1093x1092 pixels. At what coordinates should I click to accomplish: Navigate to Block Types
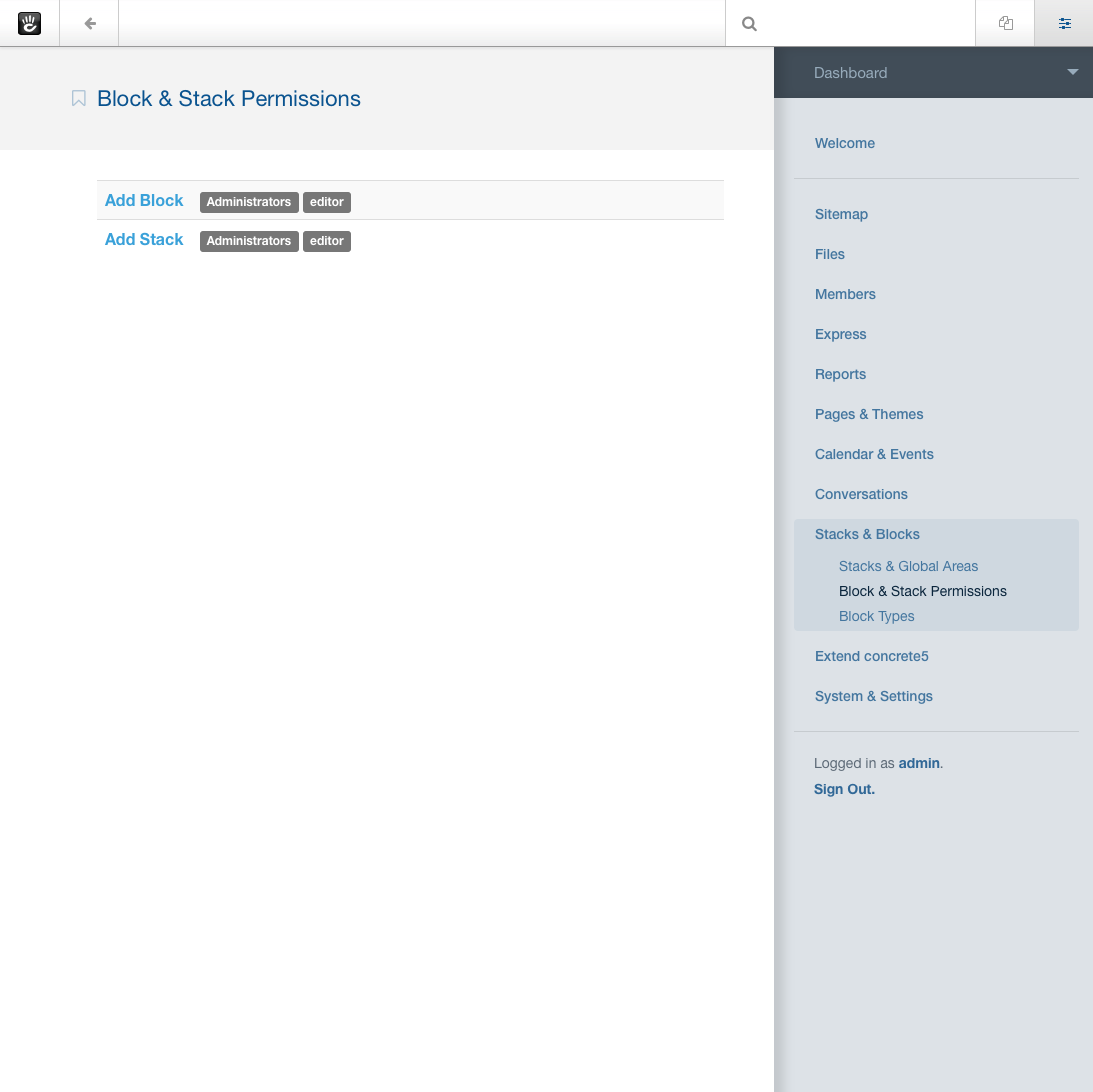876,616
